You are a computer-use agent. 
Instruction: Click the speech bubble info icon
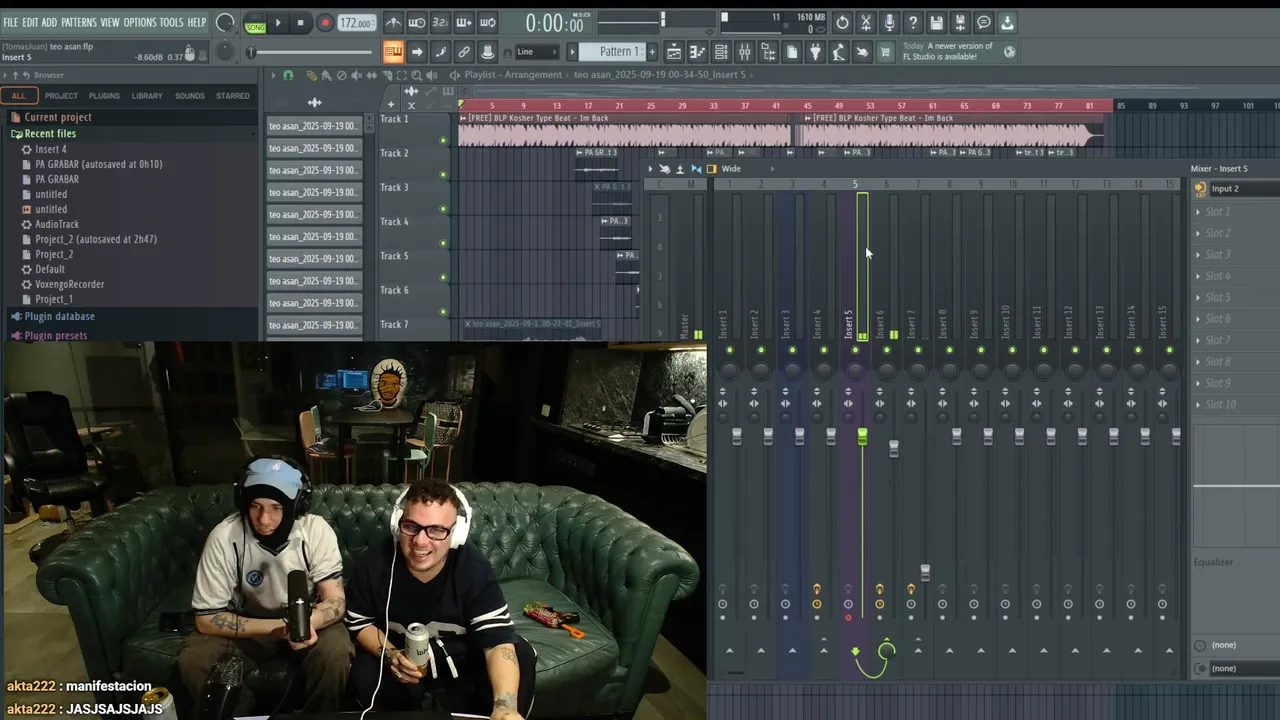(x=984, y=22)
